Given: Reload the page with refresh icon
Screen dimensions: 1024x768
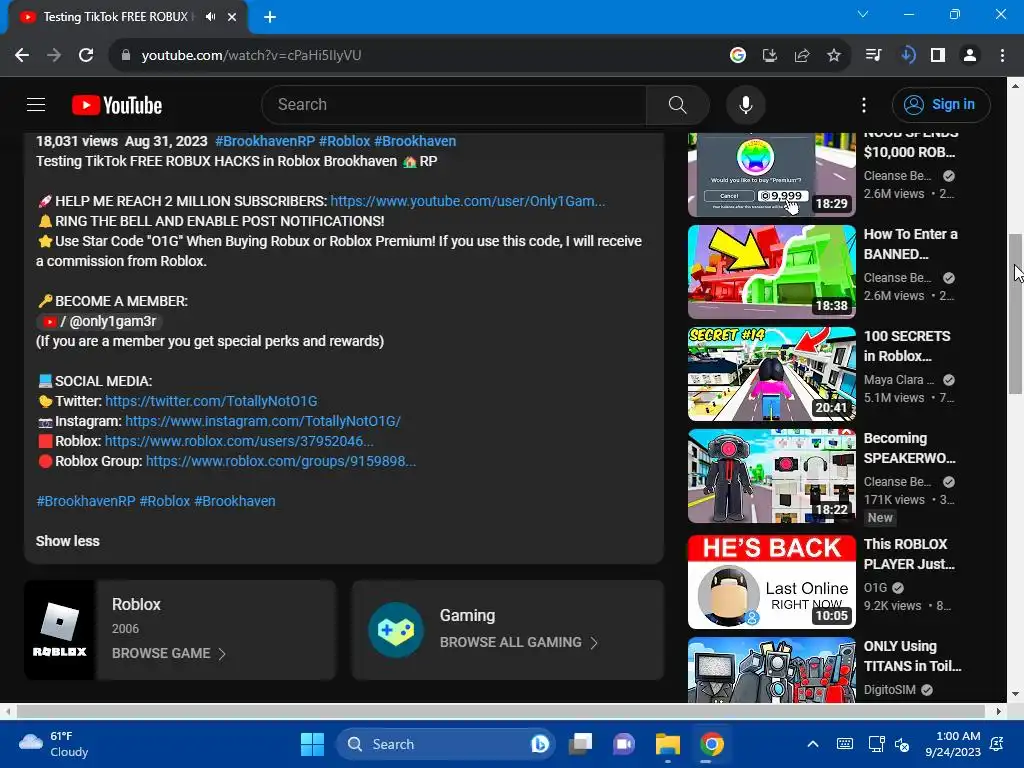Looking at the screenshot, I should point(86,55).
